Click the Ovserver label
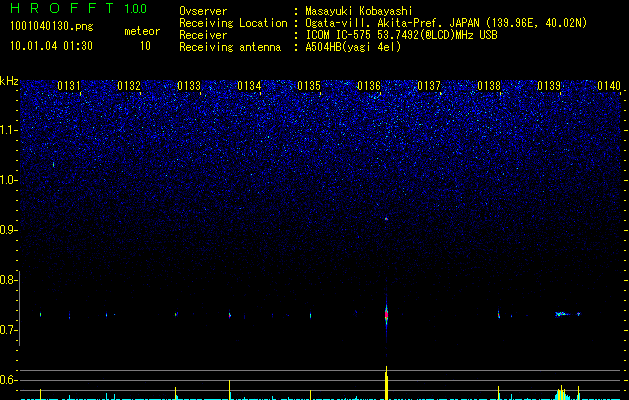Viewport: 629px width, 400px height. click(x=203, y=11)
